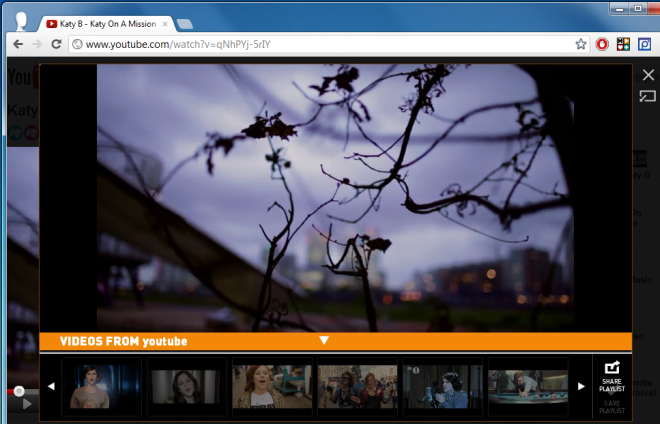This screenshot has height=424, width=660.
Task: Click SAVE PLAYLIST button
Action: pyautogui.click(x=612, y=407)
